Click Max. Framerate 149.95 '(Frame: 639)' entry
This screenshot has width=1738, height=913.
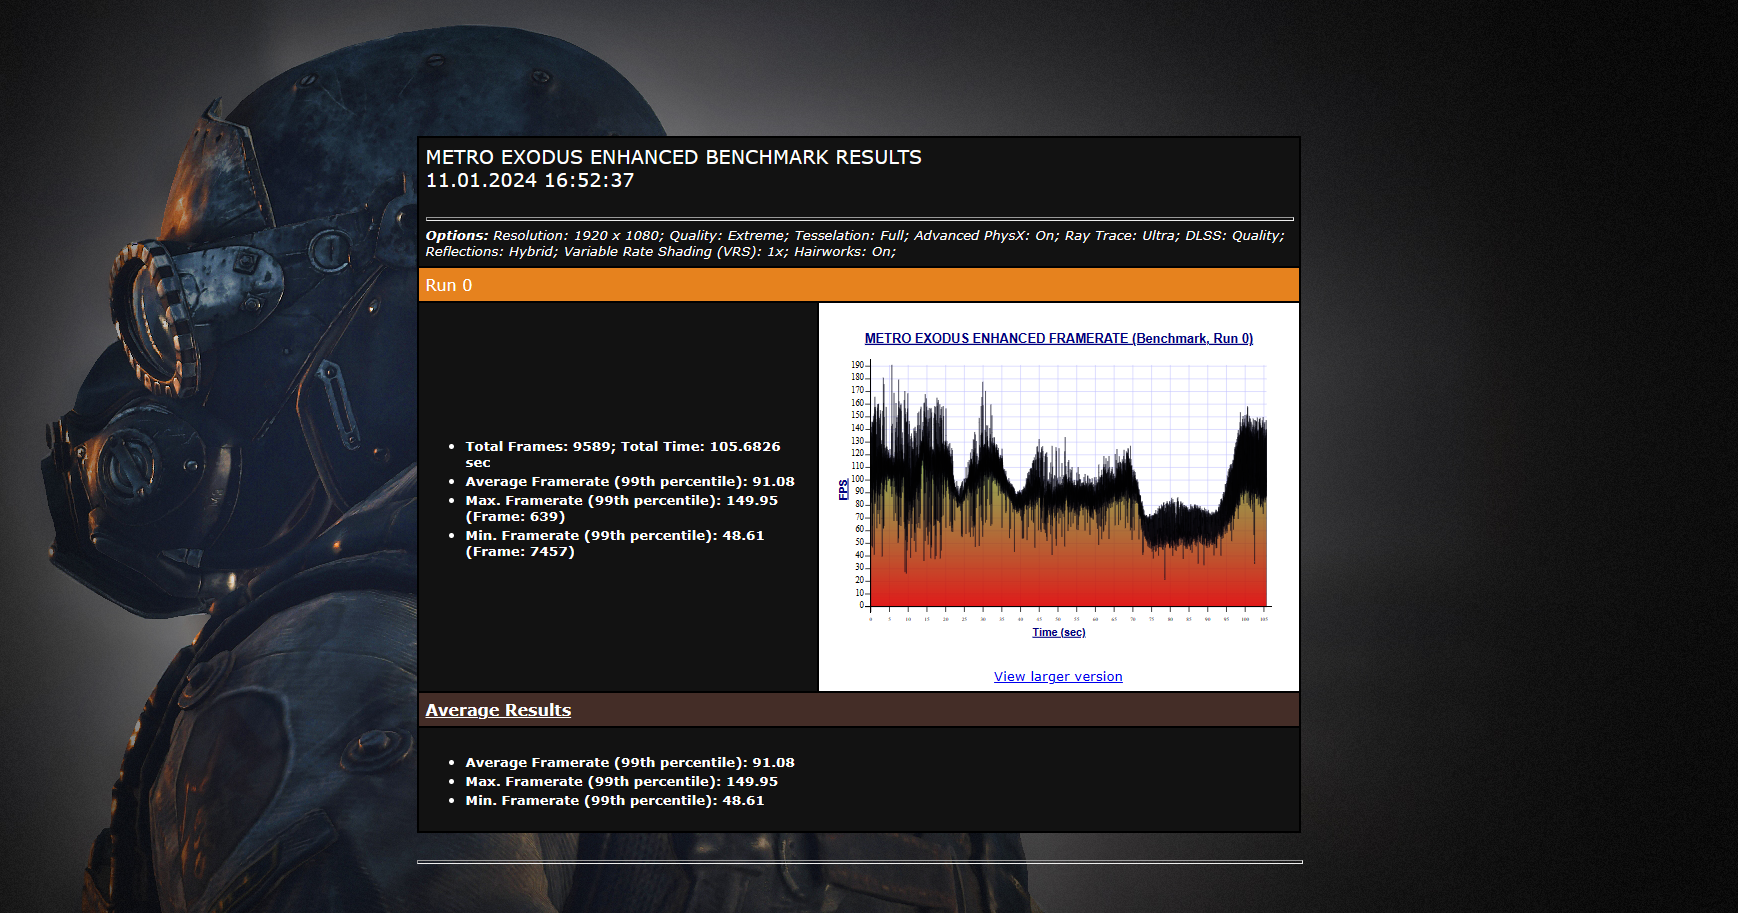621,508
